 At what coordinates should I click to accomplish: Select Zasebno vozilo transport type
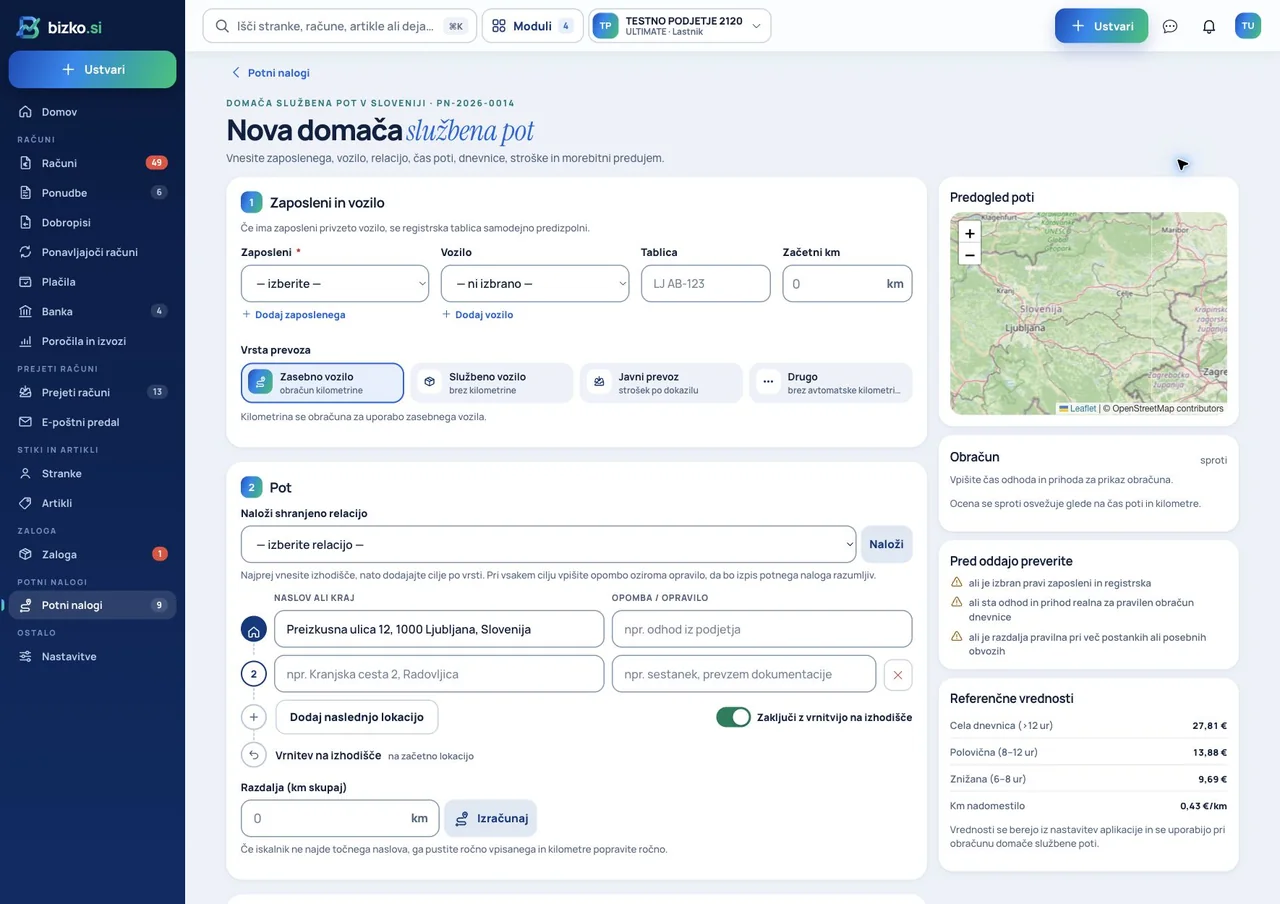(322, 383)
